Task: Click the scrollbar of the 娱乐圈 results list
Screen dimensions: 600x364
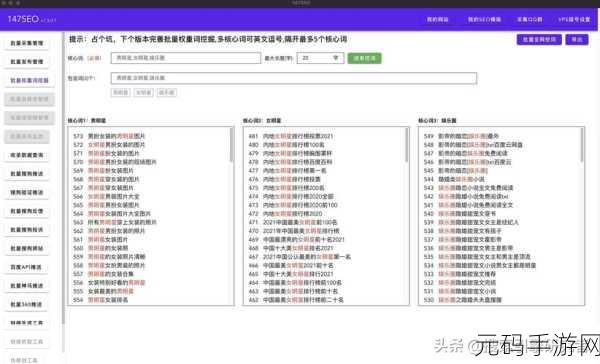Action: (x=582, y=145)
